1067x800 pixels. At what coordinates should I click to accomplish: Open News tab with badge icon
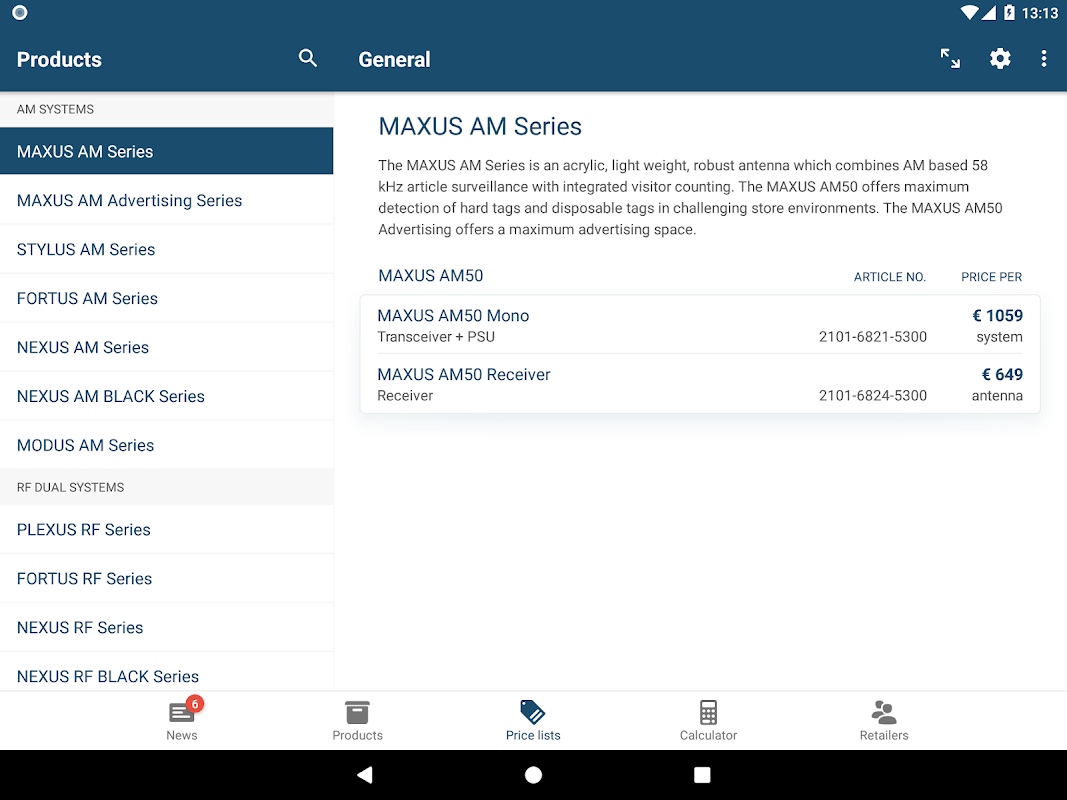[x=182, y=712]
